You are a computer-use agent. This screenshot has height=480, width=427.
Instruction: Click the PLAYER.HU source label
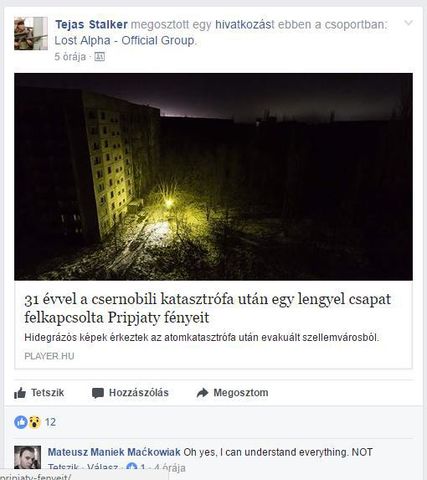49,356
